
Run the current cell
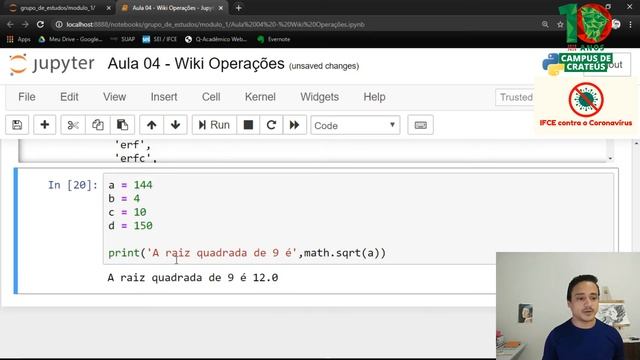click(x=214, y=125)
